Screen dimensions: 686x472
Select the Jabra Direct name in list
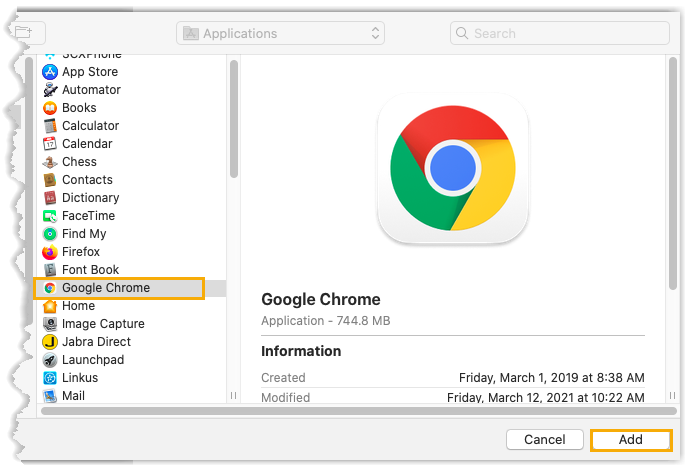(96, 342)
